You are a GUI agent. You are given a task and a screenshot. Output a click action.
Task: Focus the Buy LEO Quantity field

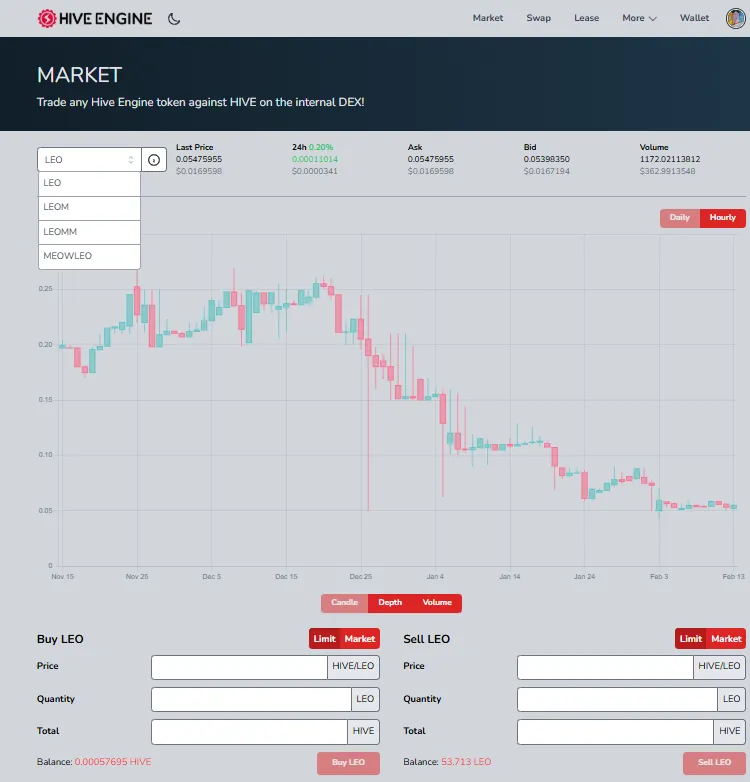point(251,699)
